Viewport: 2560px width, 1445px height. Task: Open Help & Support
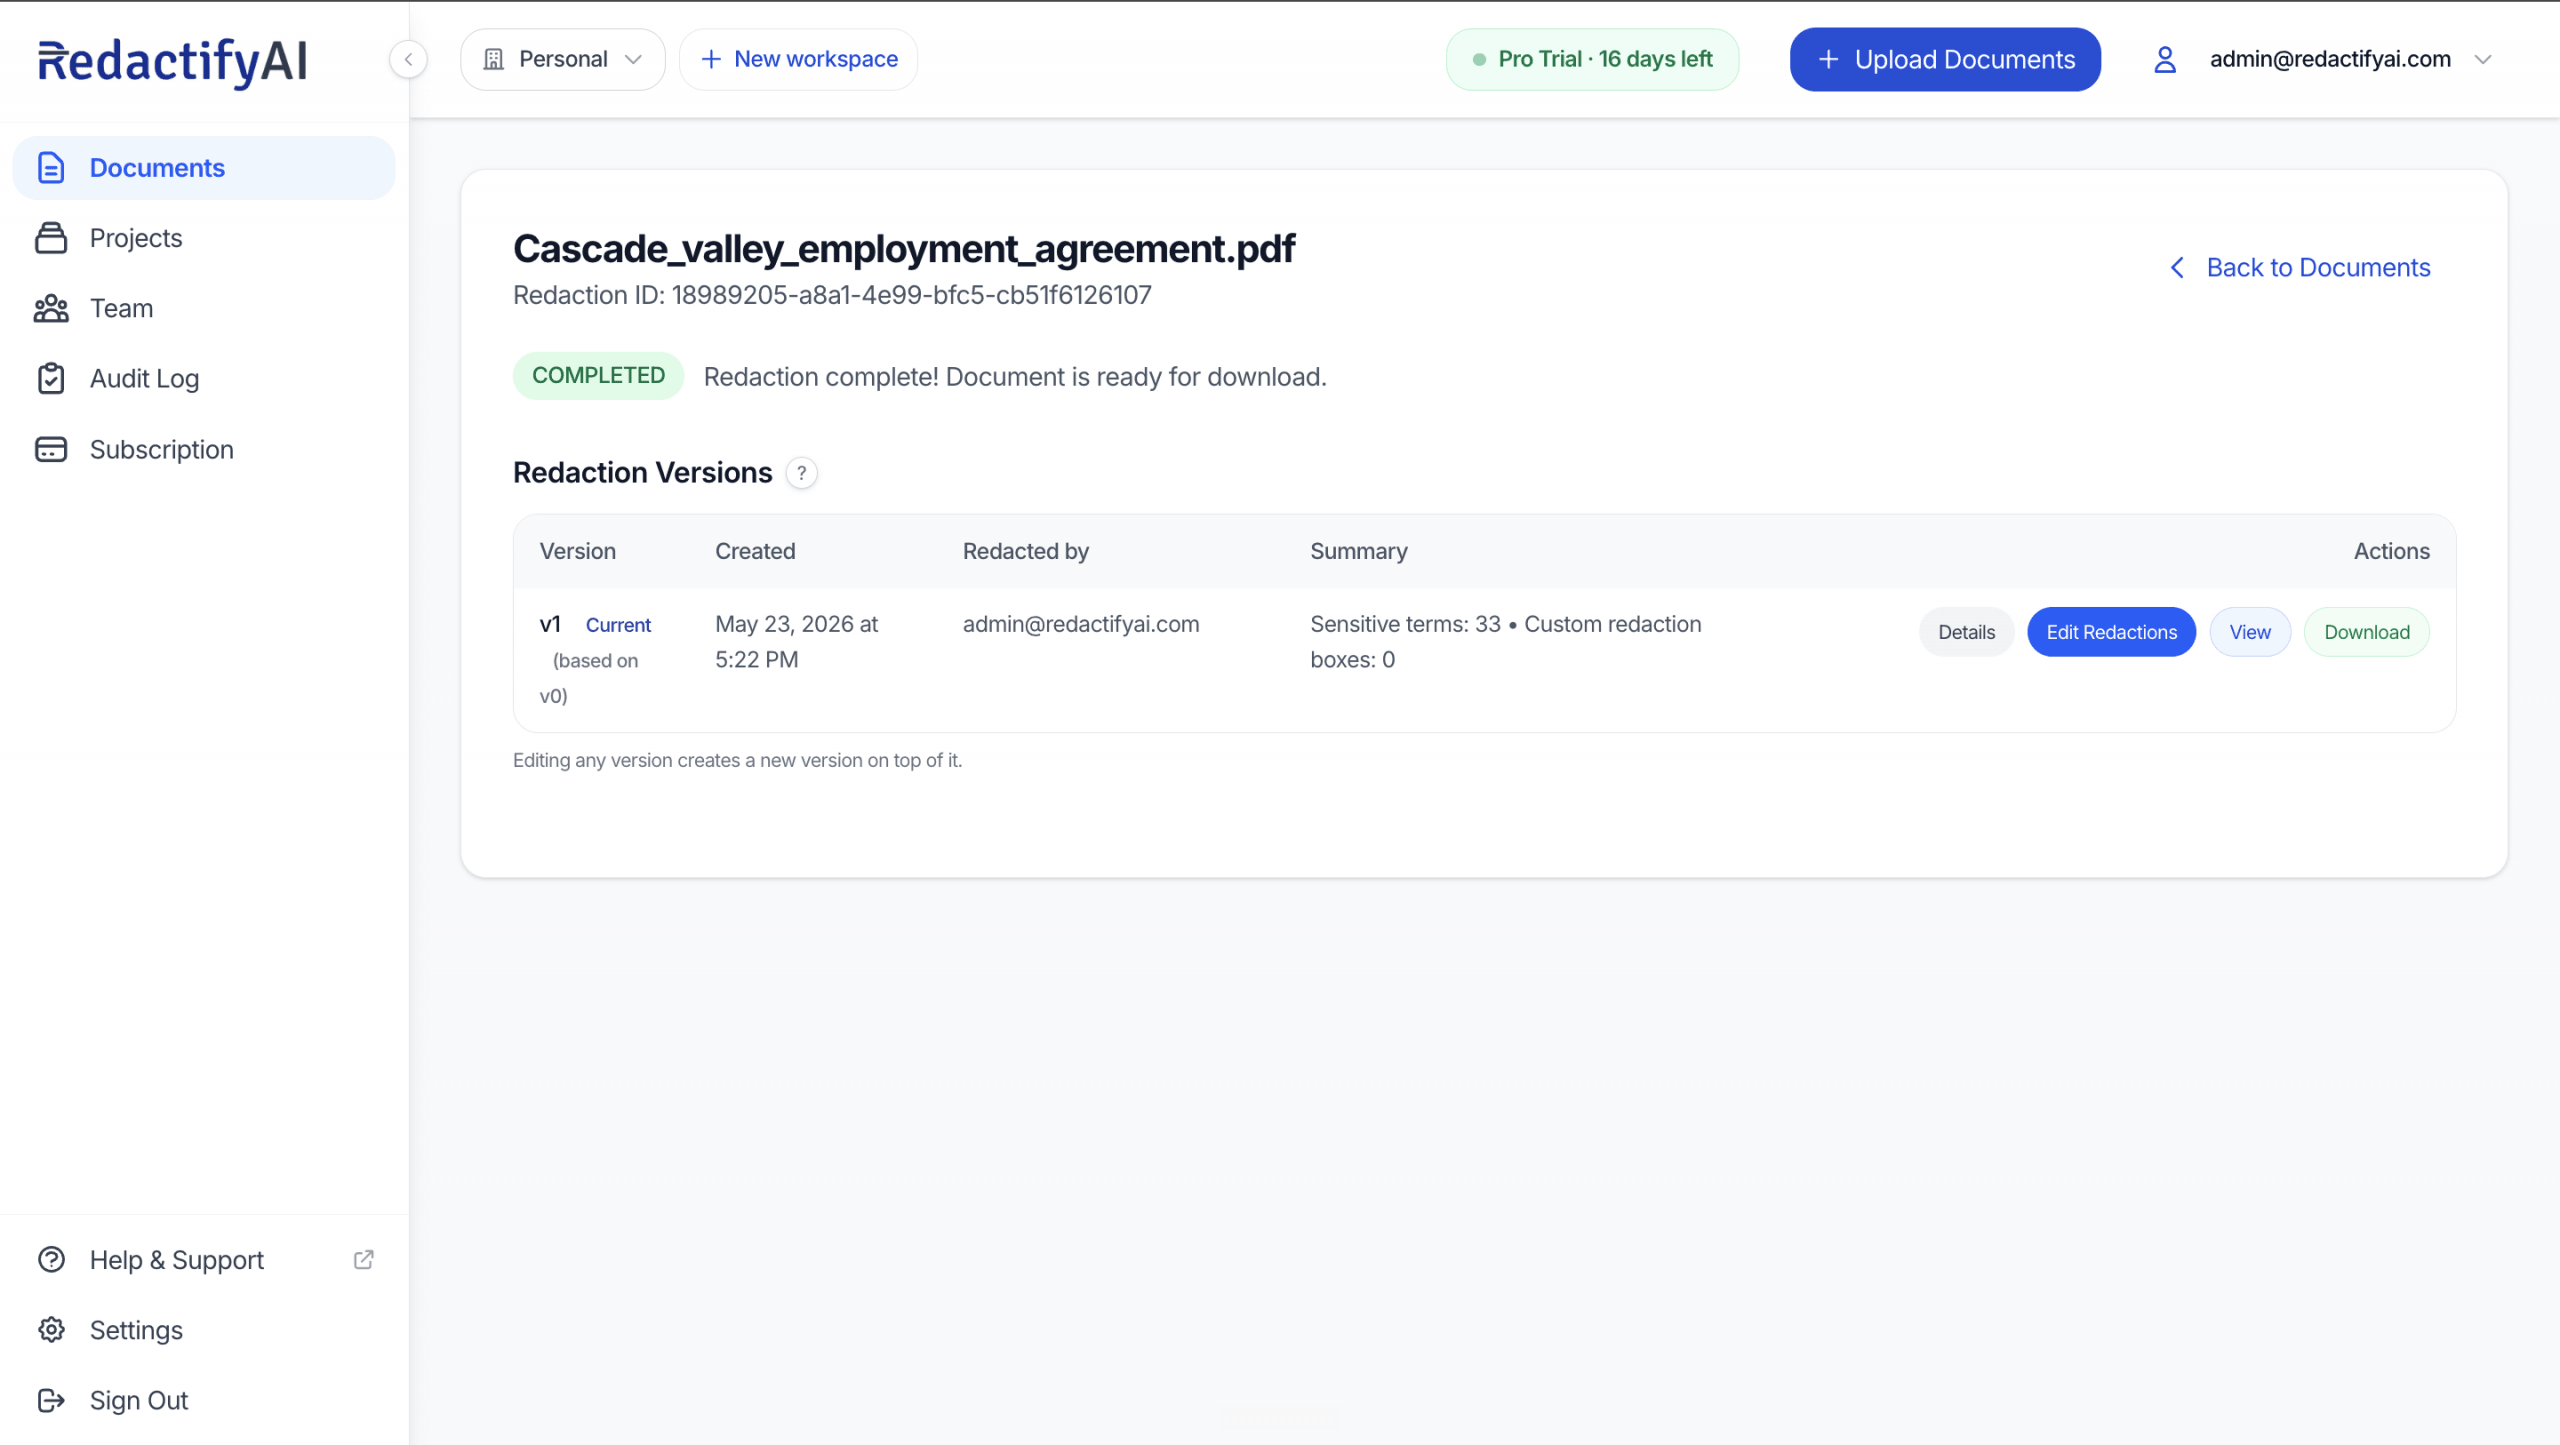coord(204,1260)
